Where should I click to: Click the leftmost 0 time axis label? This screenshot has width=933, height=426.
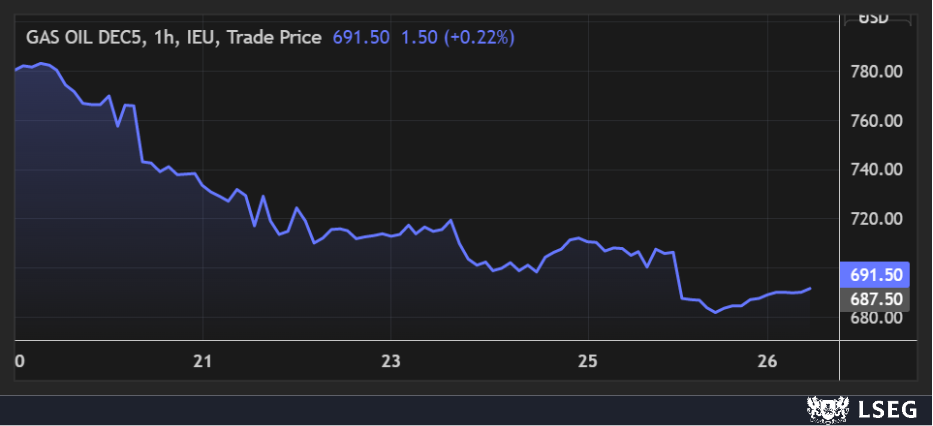pos(20,361)
